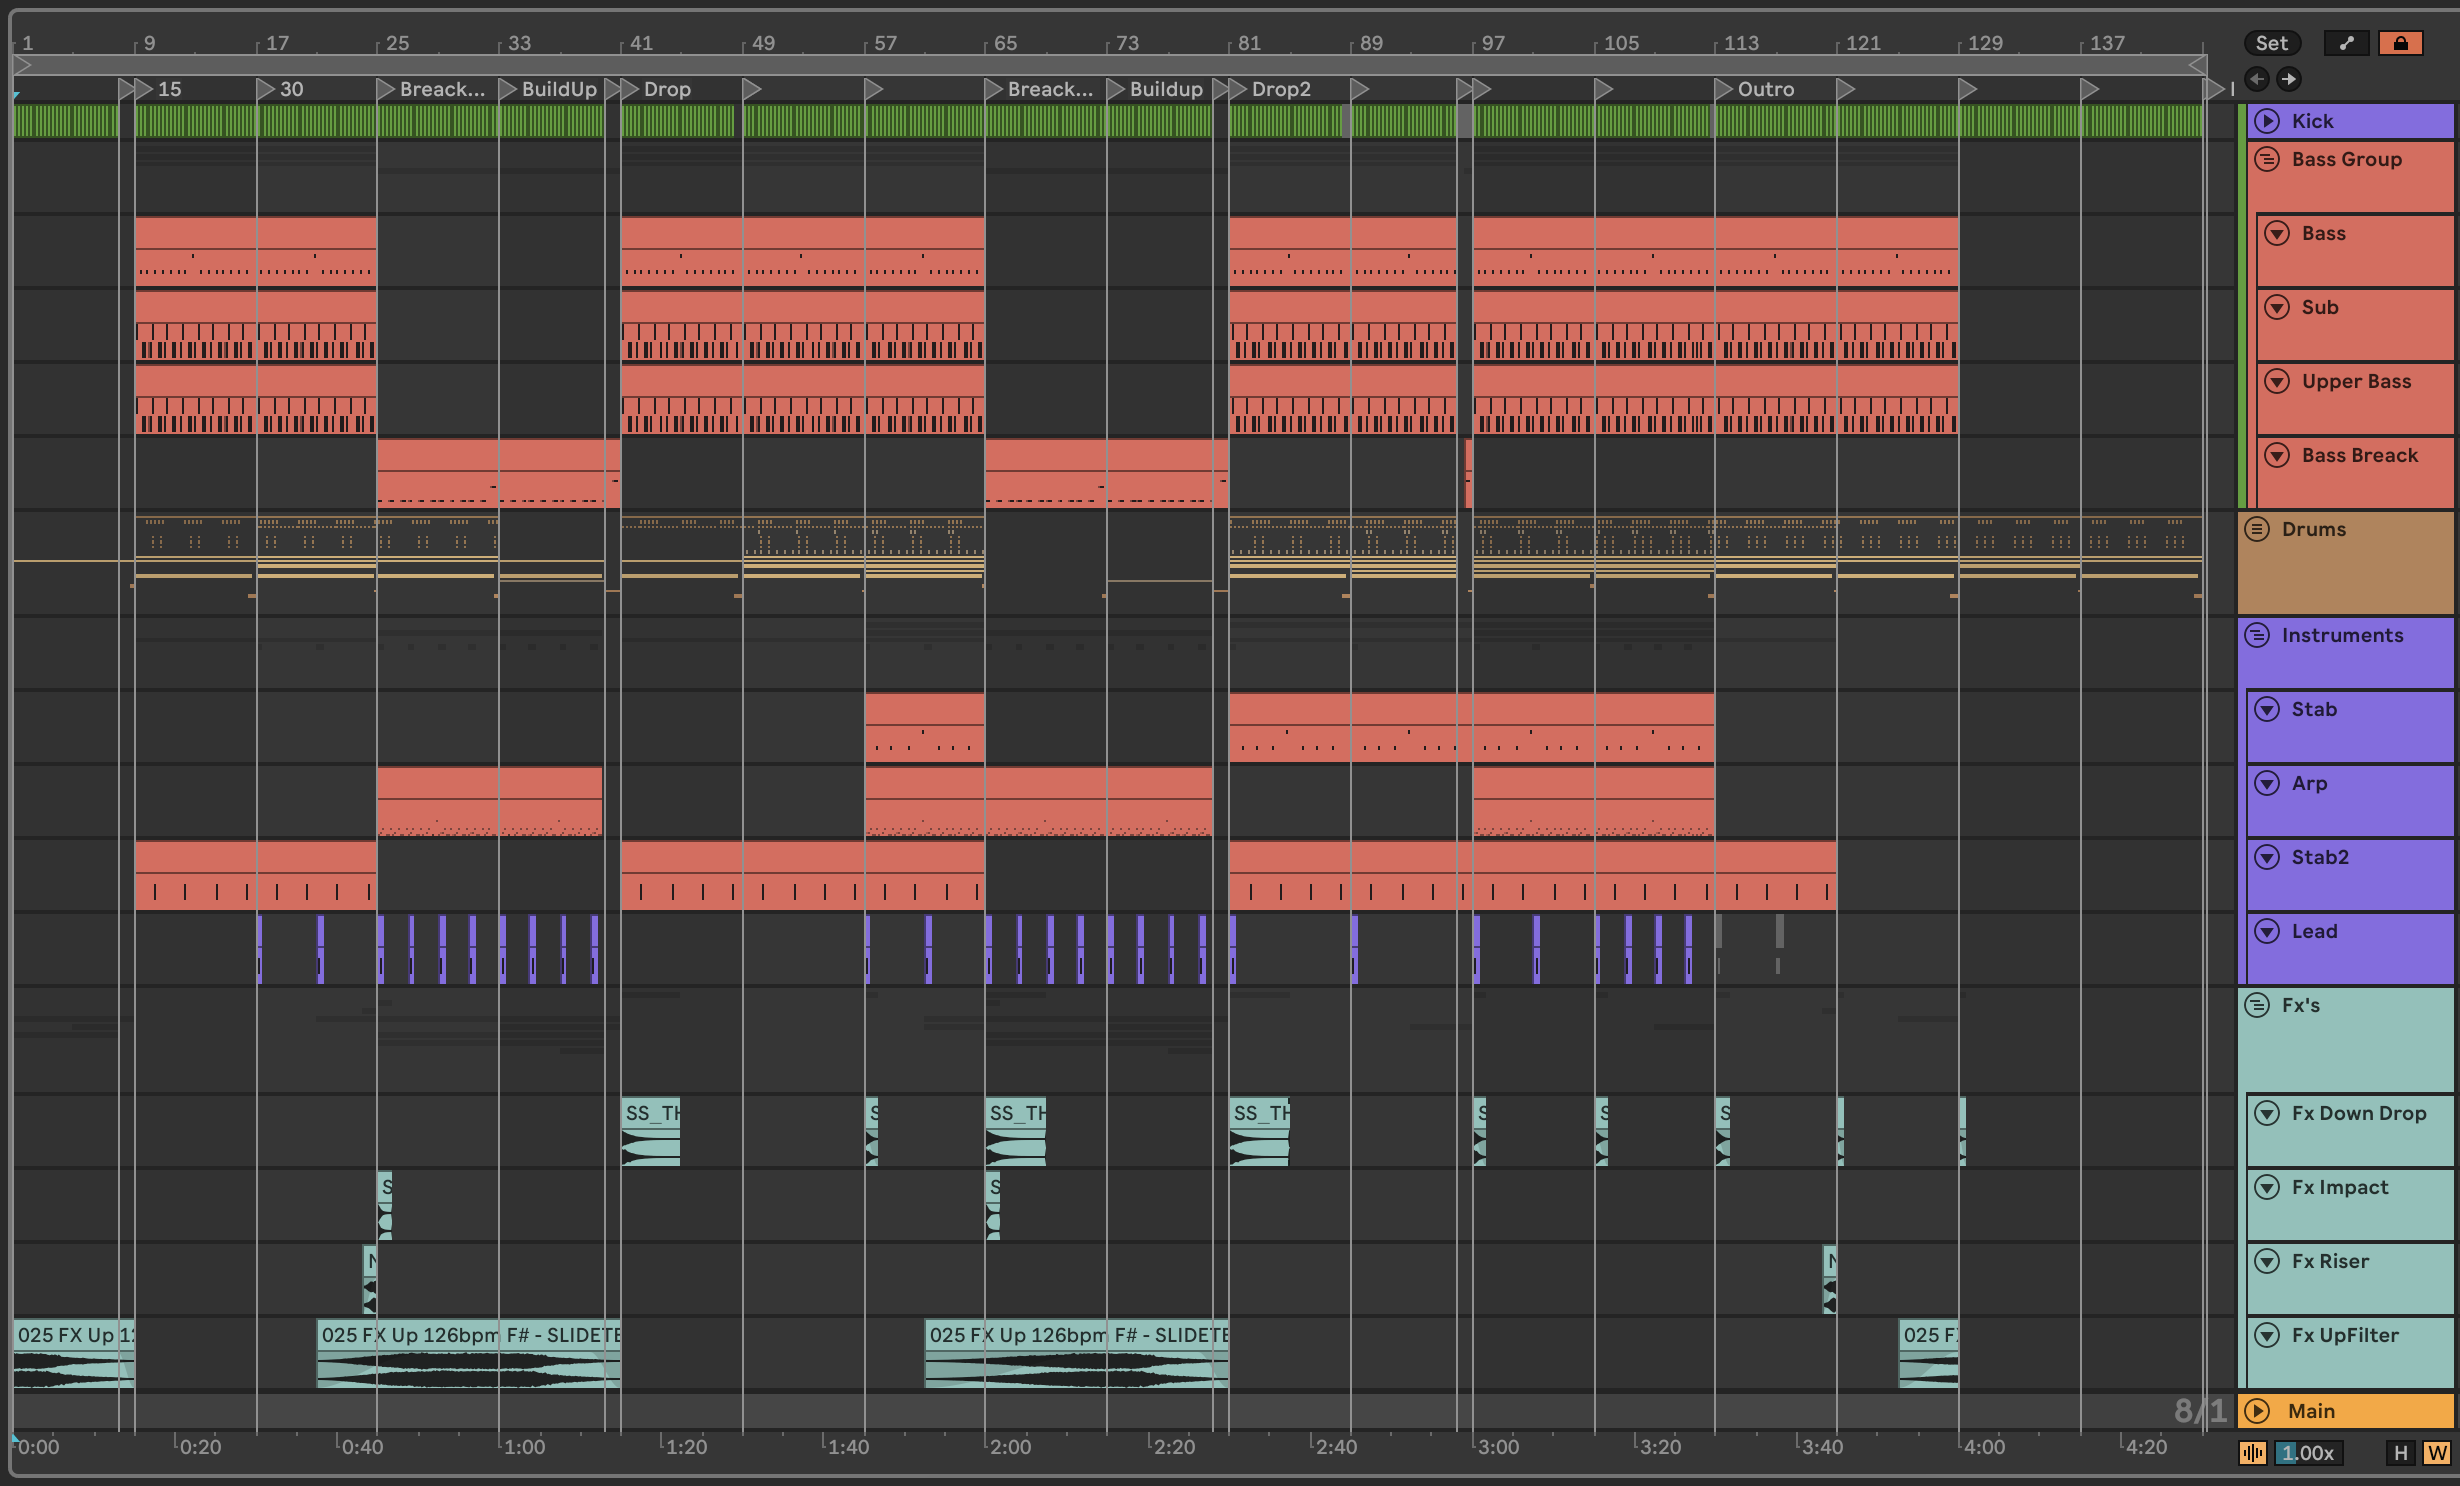Click the play icon on Main track
Viewport: 2460px width, 1486px height.
coord(2257,1411)
